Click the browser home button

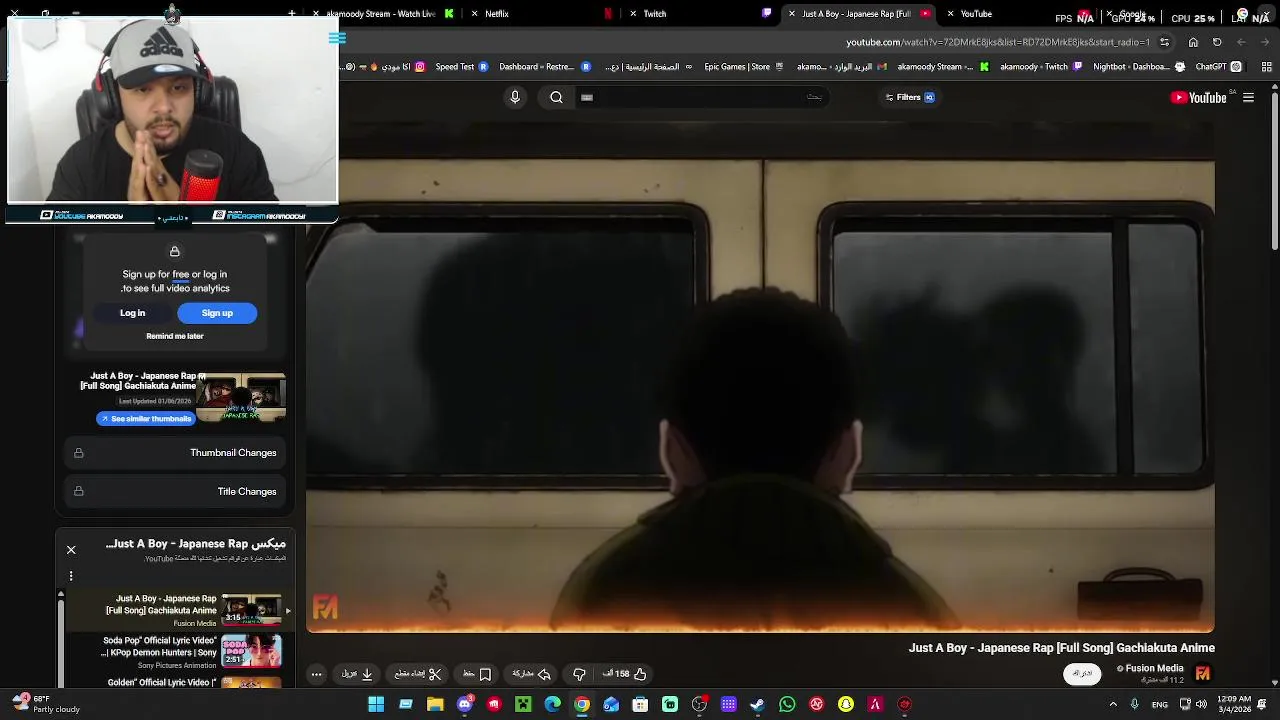pyautogui.click(x=1193, y=42)
